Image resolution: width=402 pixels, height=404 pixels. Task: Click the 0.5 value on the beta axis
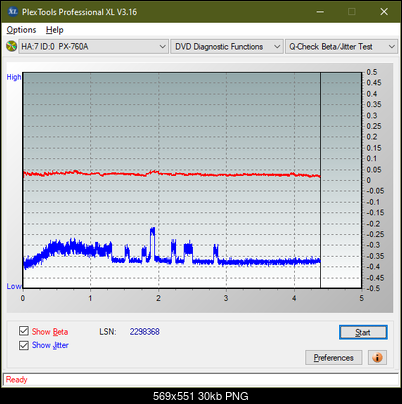[372, 72]
